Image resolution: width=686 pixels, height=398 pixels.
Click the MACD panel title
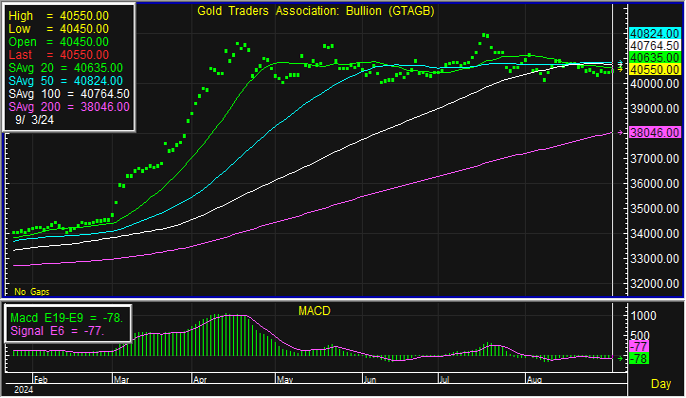[x=314, y=311]
